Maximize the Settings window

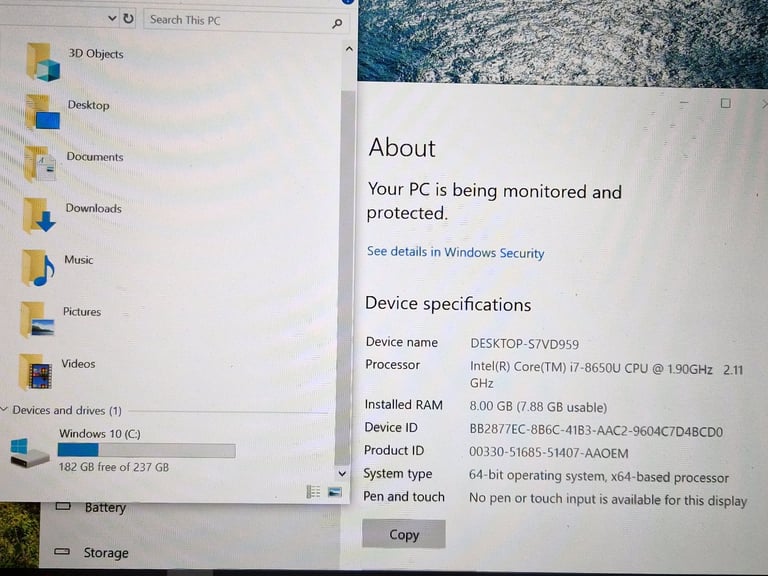point(725,103)
